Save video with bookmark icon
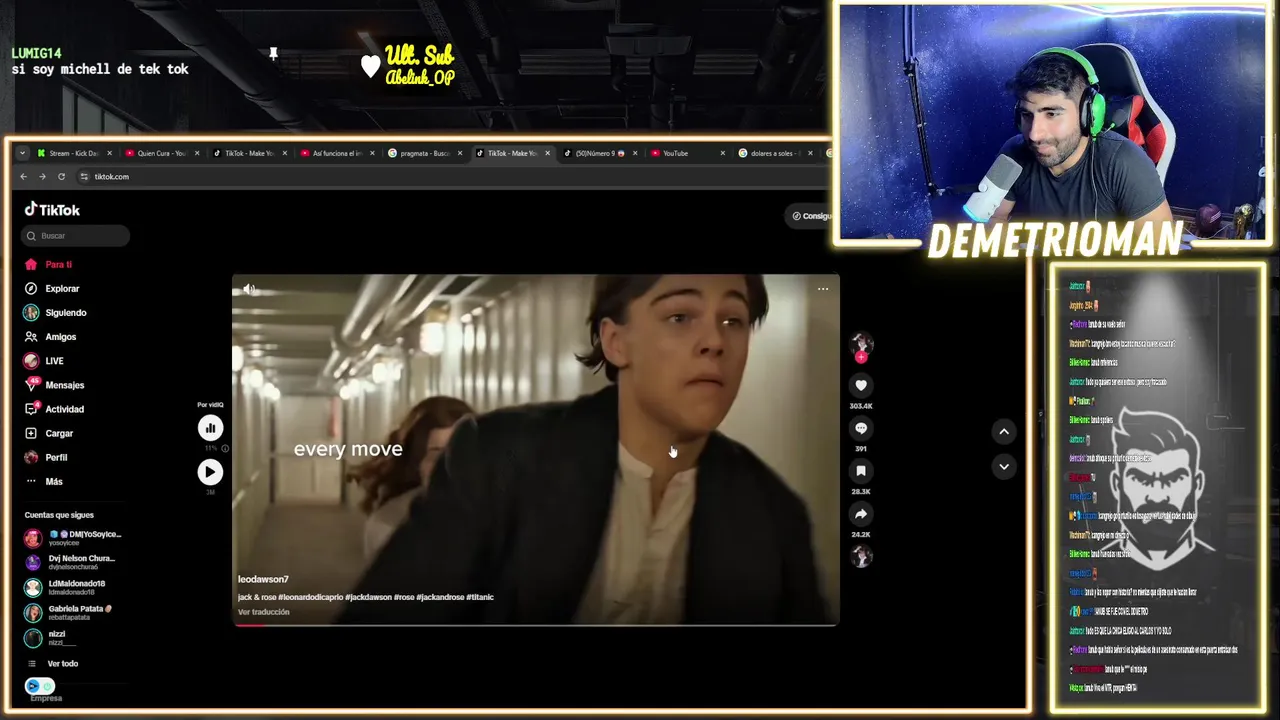 pos(861,471)
